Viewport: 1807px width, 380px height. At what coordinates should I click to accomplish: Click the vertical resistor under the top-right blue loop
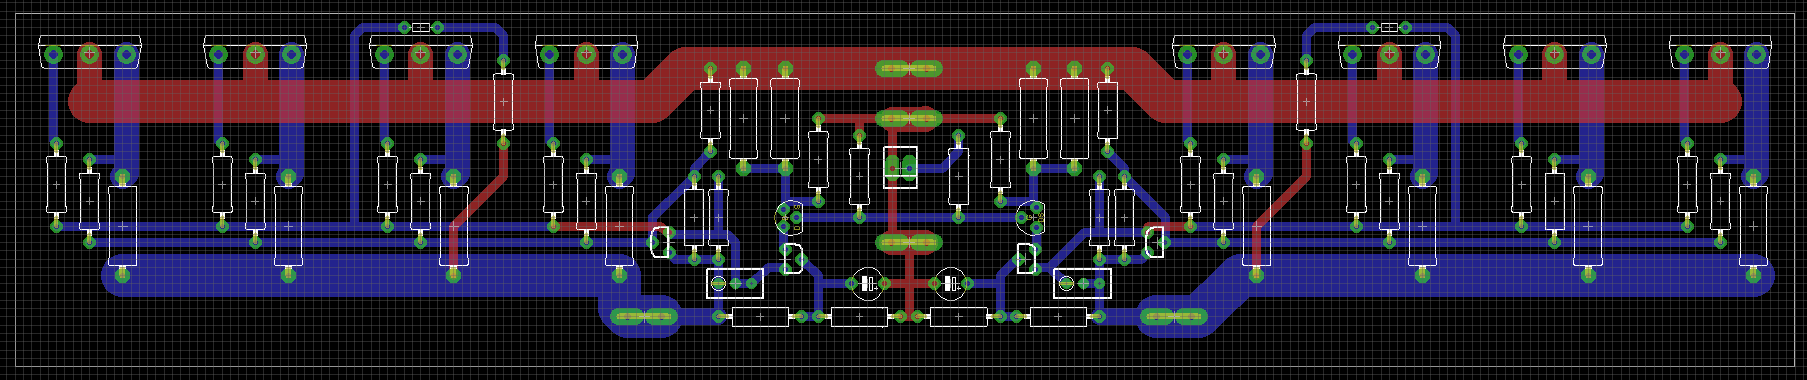pos(1305,102)
